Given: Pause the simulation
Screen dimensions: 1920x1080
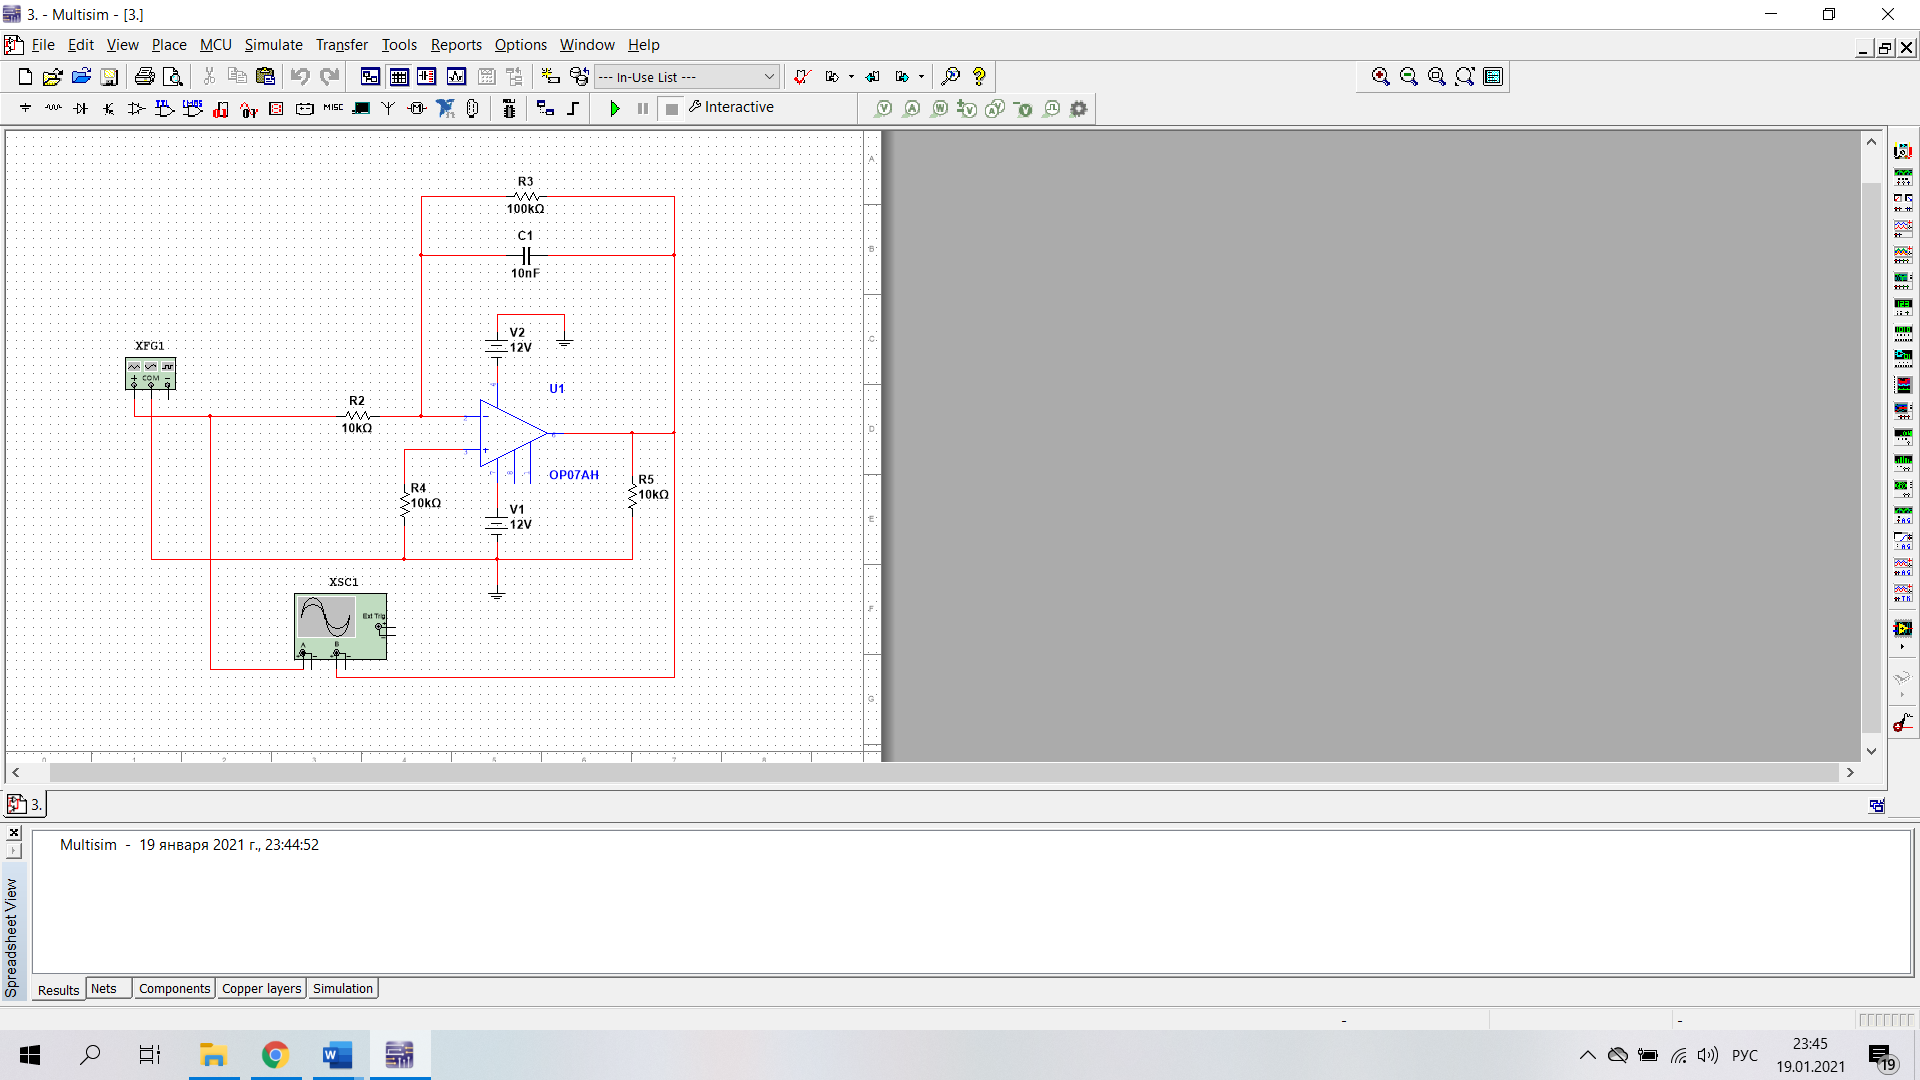Looking at the screenshot, I should 643,108.
